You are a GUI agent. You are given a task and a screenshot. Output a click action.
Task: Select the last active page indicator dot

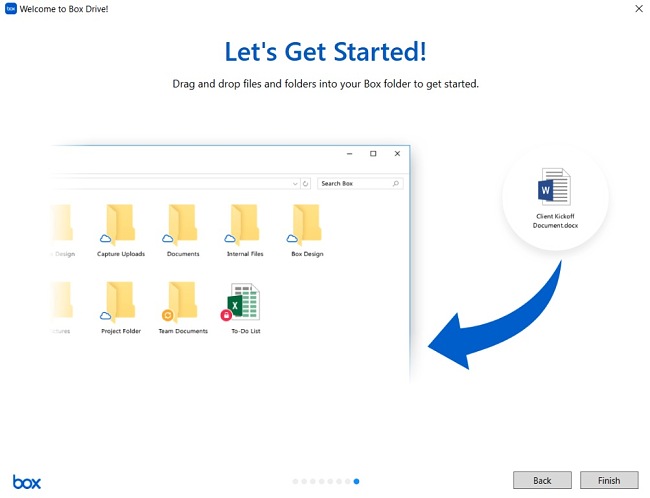point(357,481)
